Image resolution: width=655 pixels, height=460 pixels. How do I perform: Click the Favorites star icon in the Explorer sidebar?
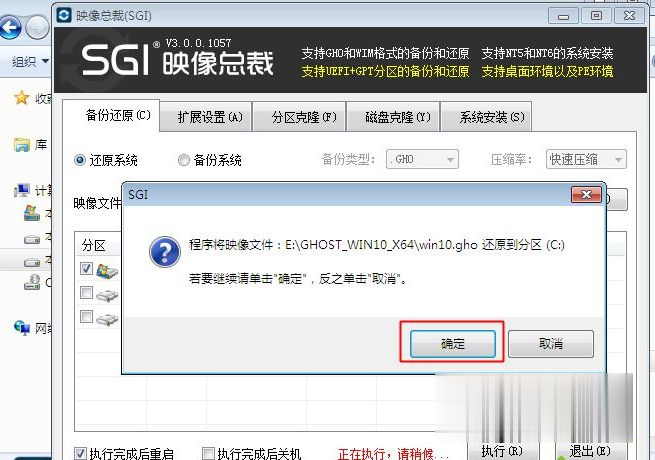pos(21,98)
